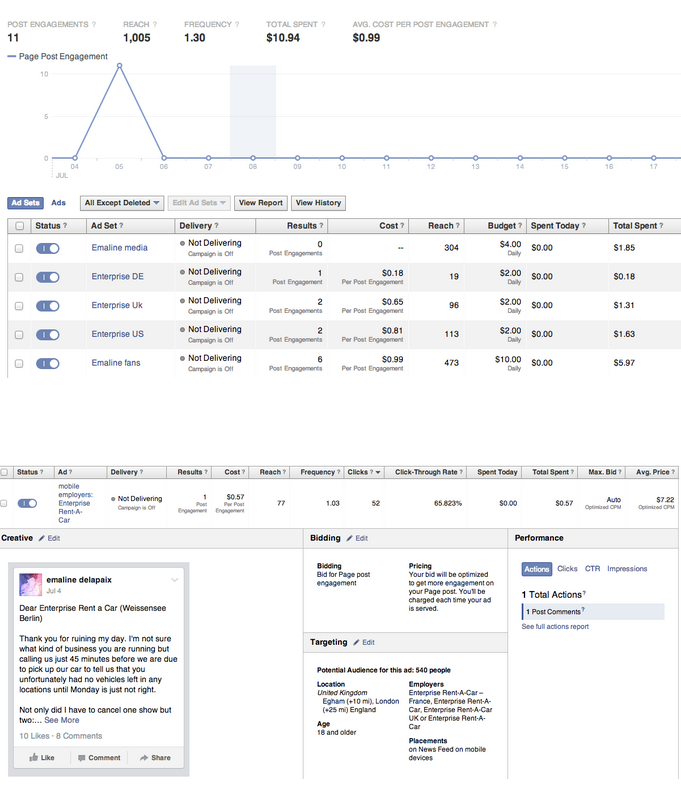Click the help icon next to Reach summary
The height and width of the screenshot is (785, 681).
155,24
